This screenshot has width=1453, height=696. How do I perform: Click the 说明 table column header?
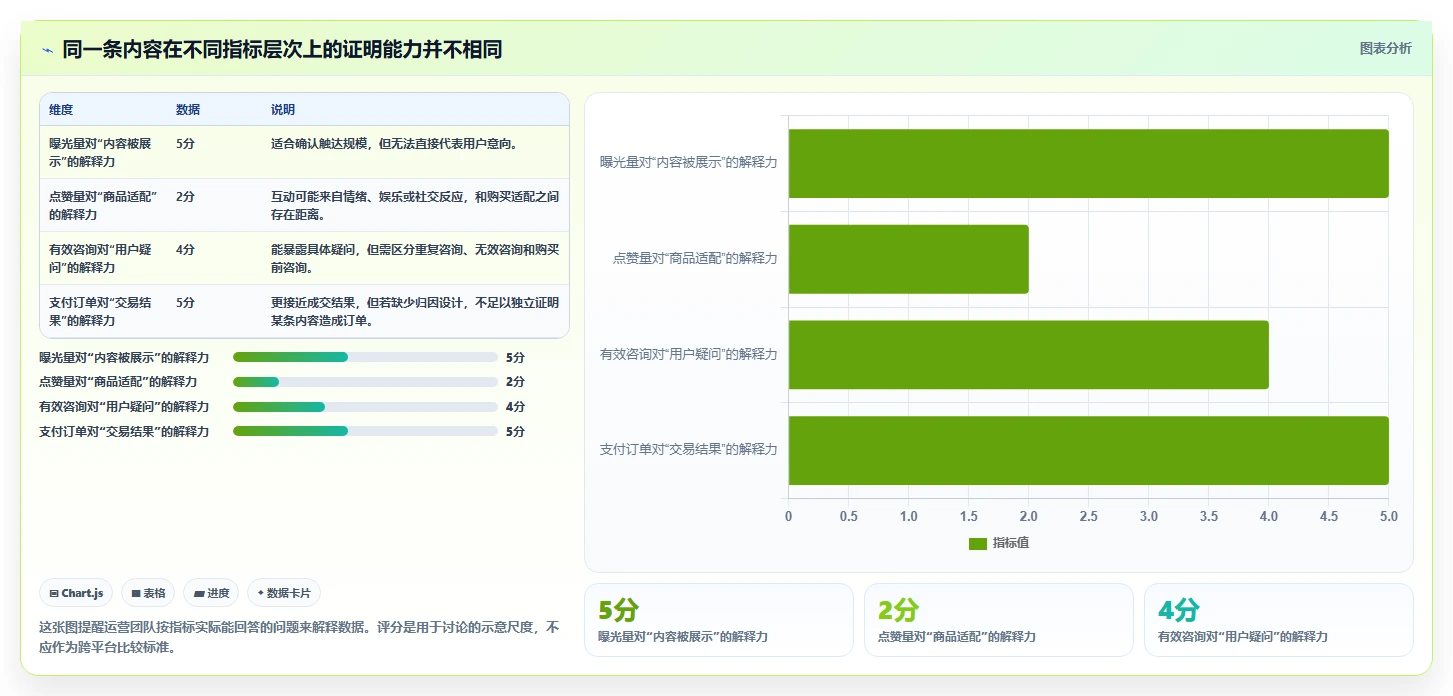(283, 110)
